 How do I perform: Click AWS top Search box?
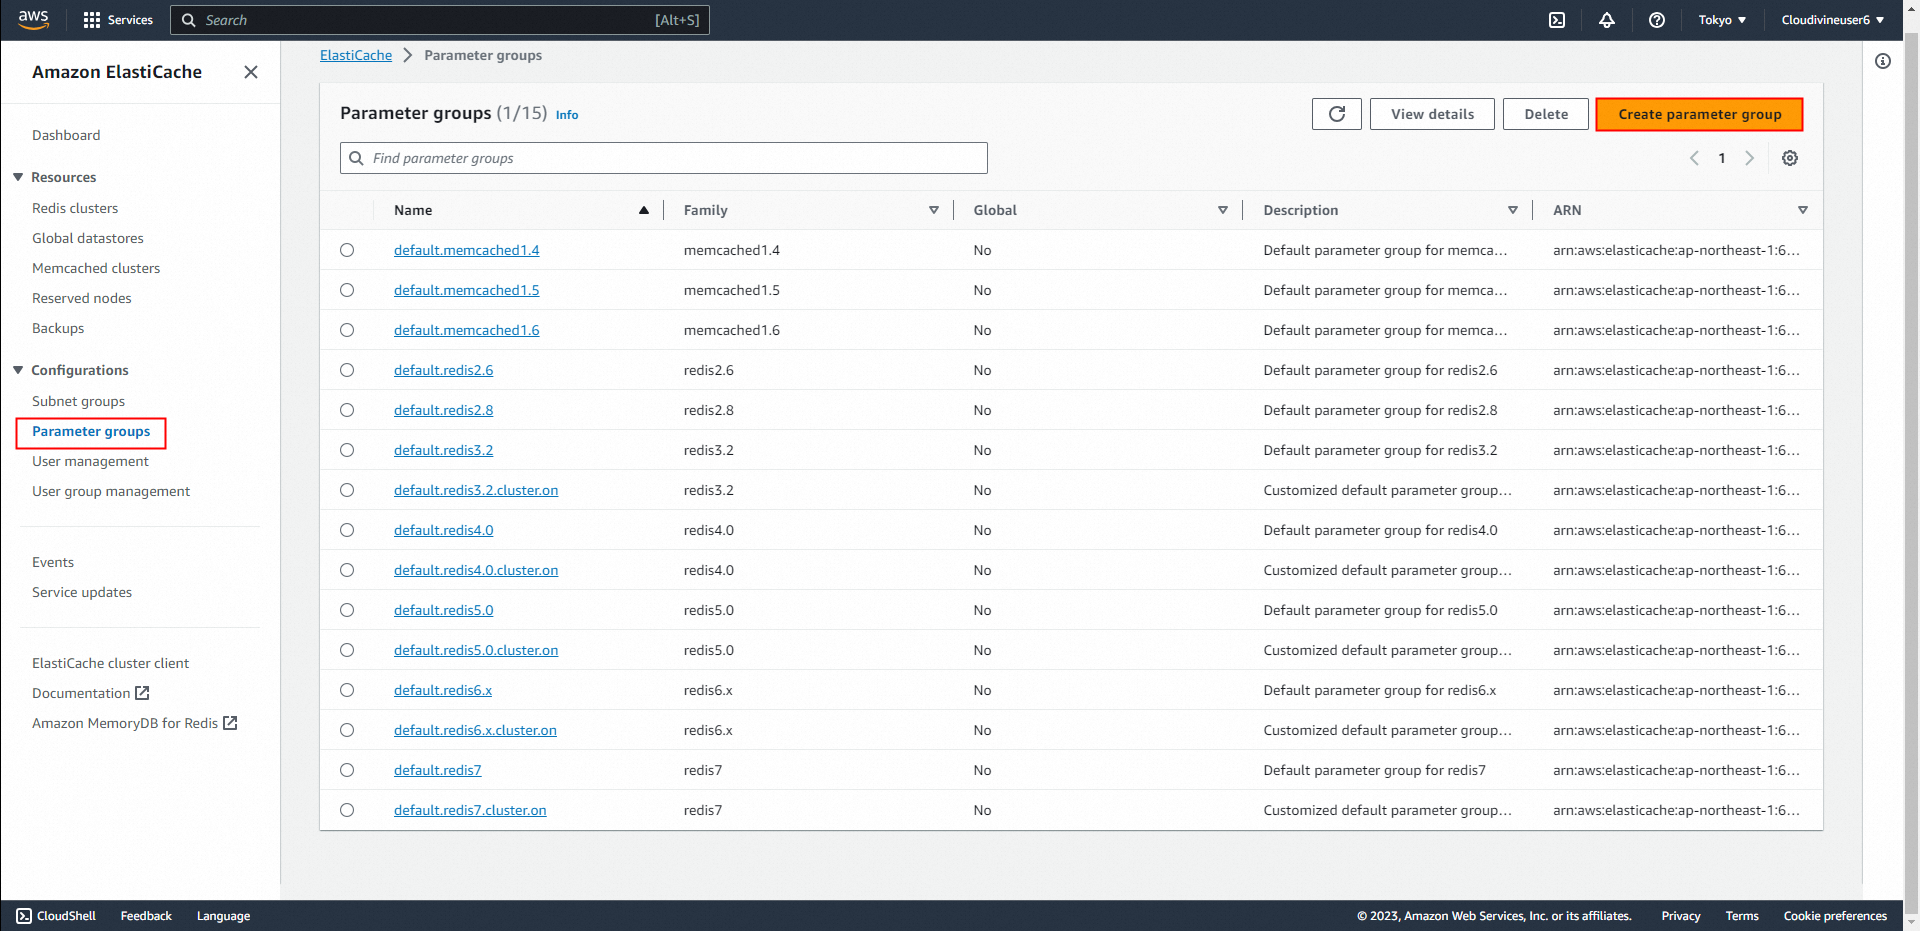tap(440, 20)
